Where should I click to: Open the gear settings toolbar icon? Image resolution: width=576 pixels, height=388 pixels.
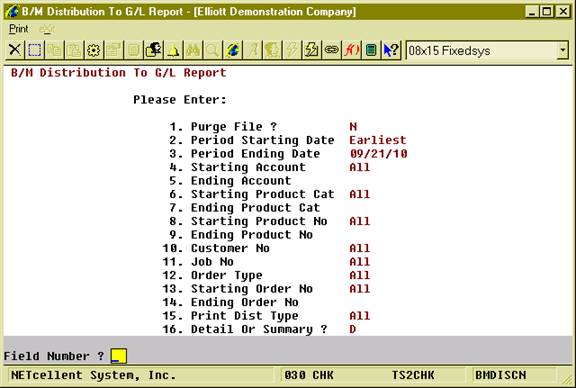(94, 50)
